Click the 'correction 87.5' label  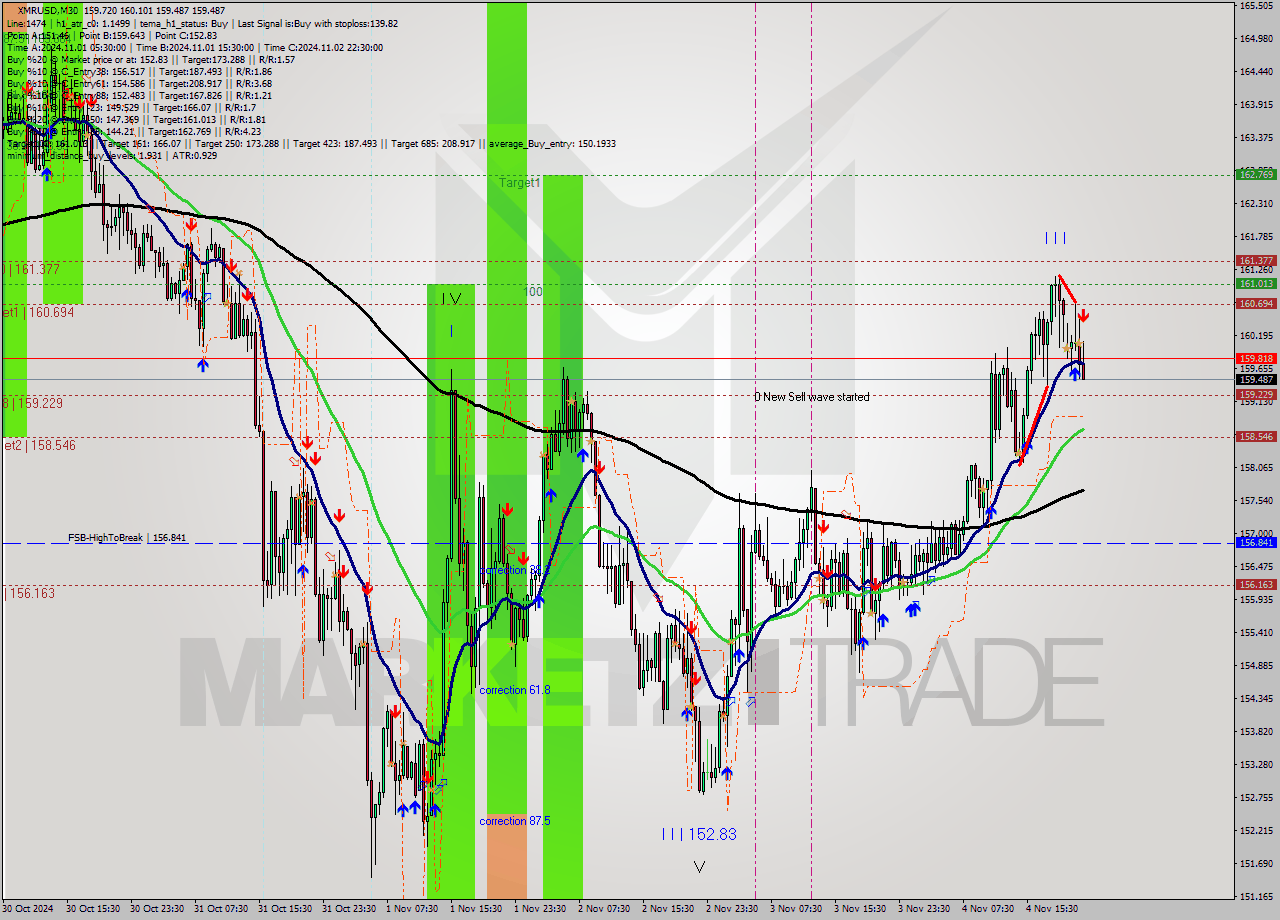(515, 821)
